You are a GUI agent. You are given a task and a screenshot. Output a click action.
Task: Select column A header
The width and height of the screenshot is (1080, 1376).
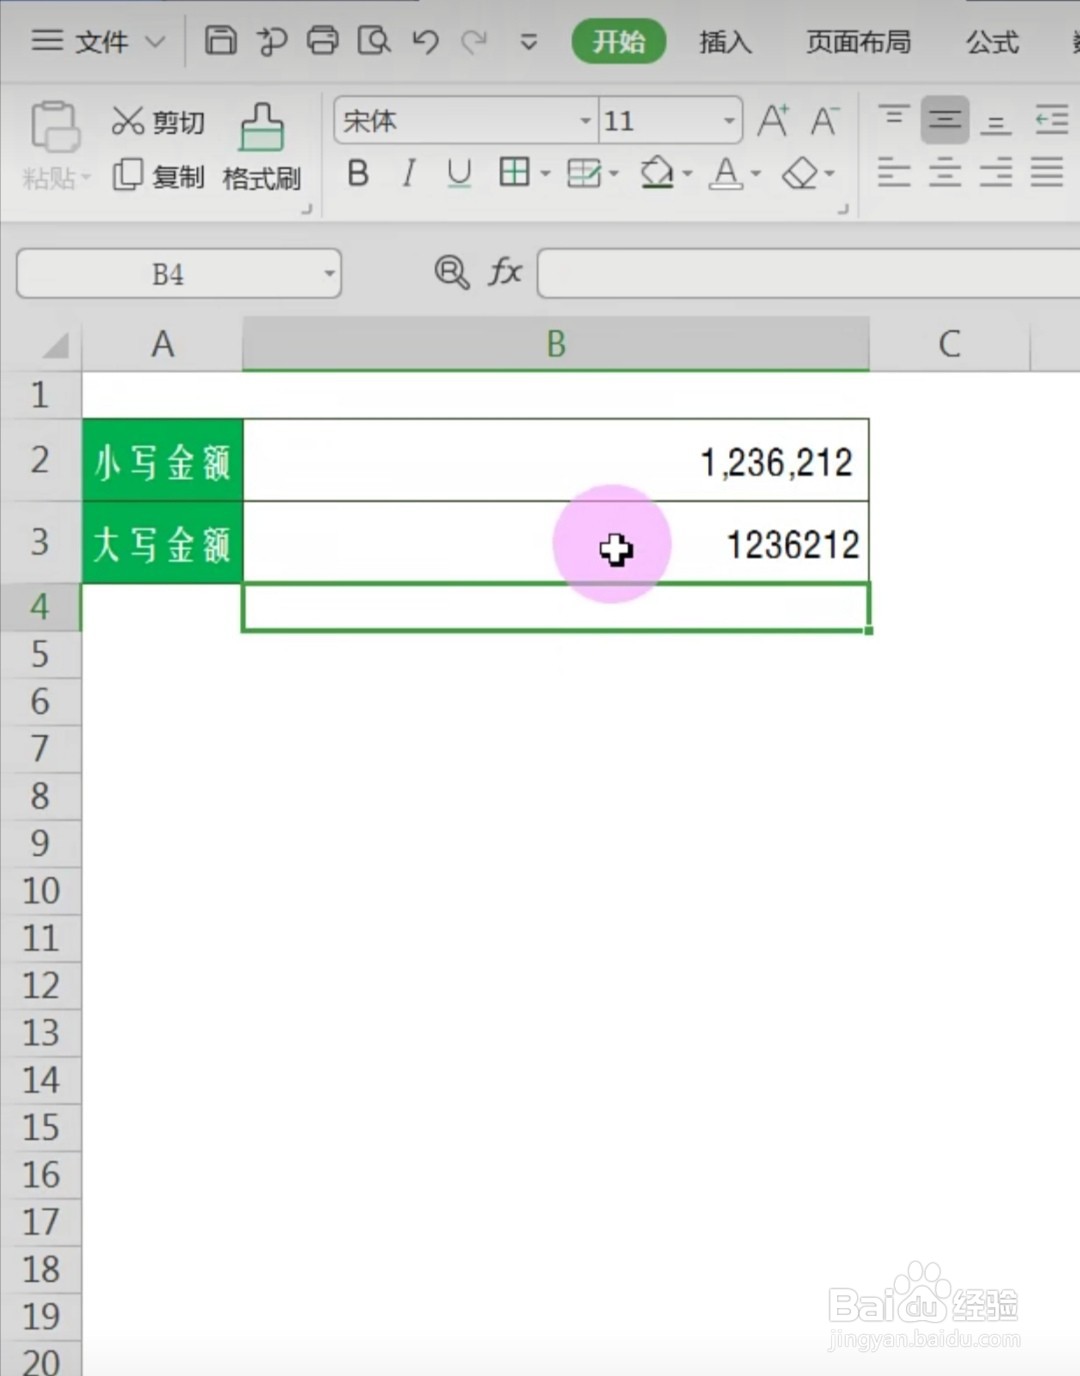(162, 344)
